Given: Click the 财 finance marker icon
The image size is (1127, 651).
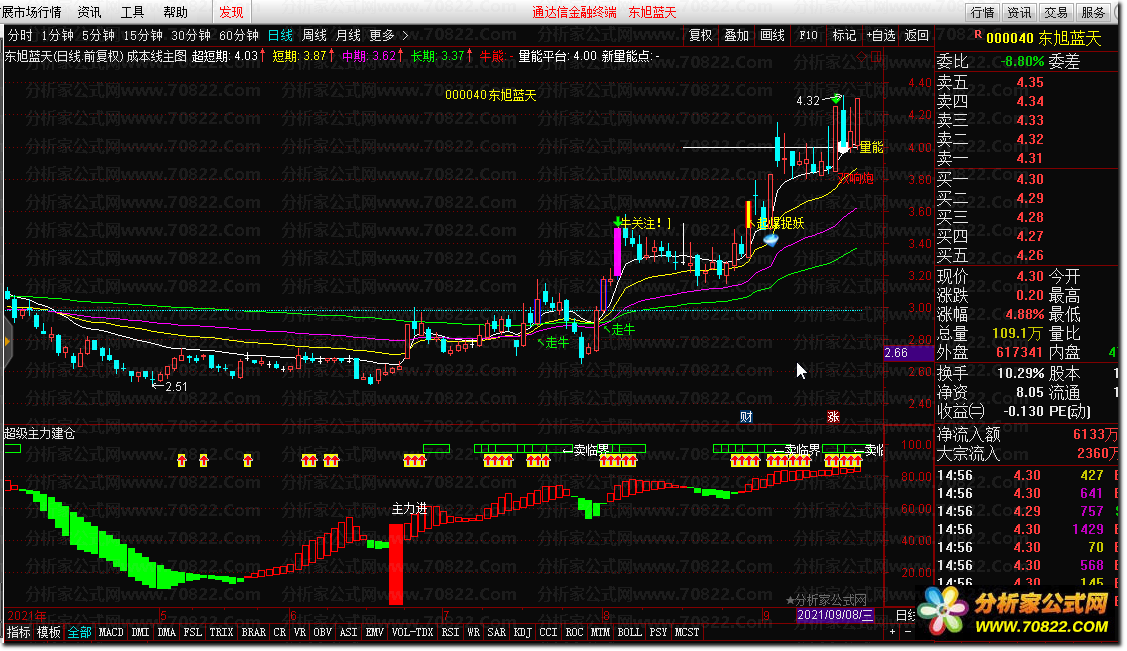Looking at the screenshot, I should point(747,417).
